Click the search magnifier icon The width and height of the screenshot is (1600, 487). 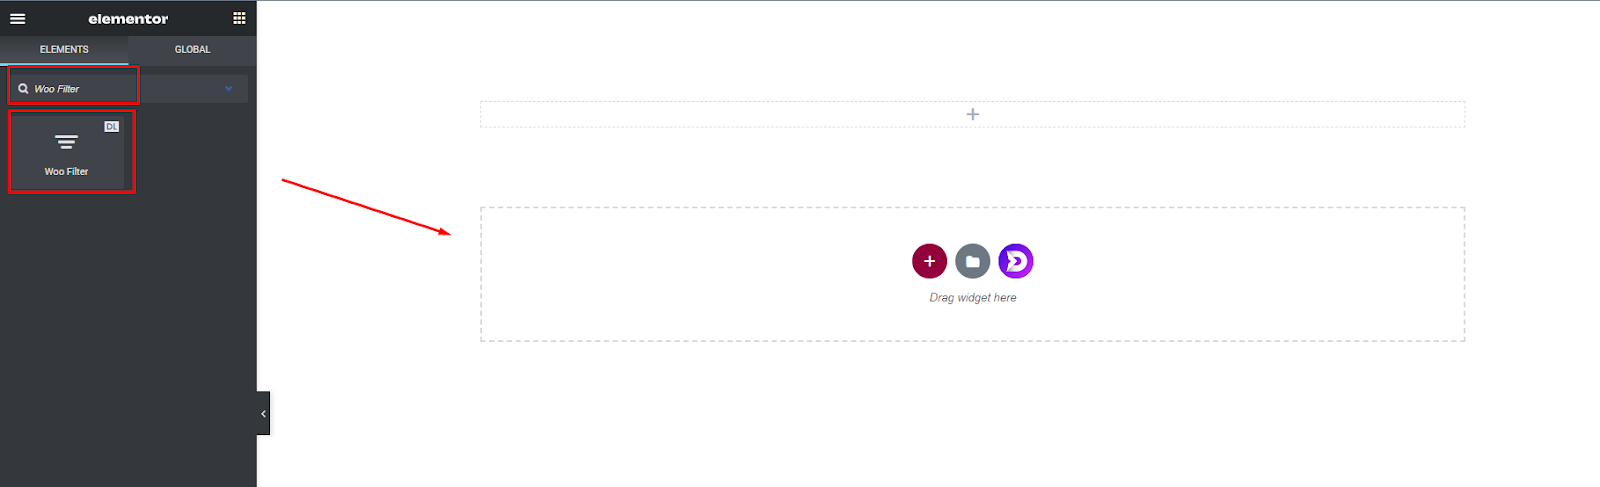click(x=23, y=89)
